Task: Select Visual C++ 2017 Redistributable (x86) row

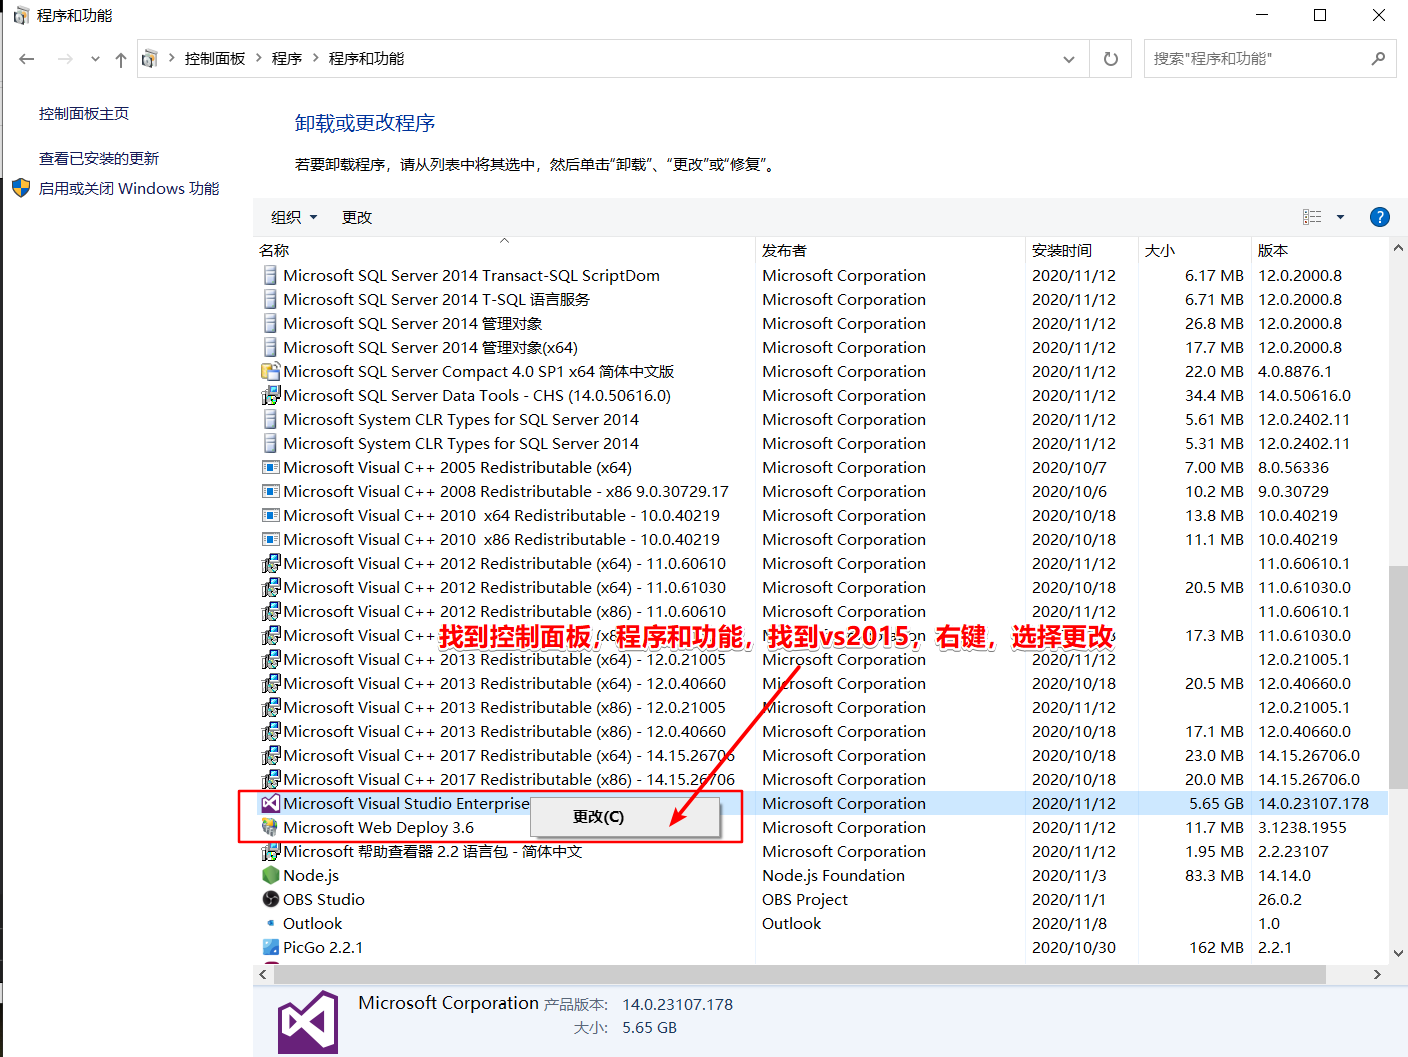Action: tap(822, 780)
